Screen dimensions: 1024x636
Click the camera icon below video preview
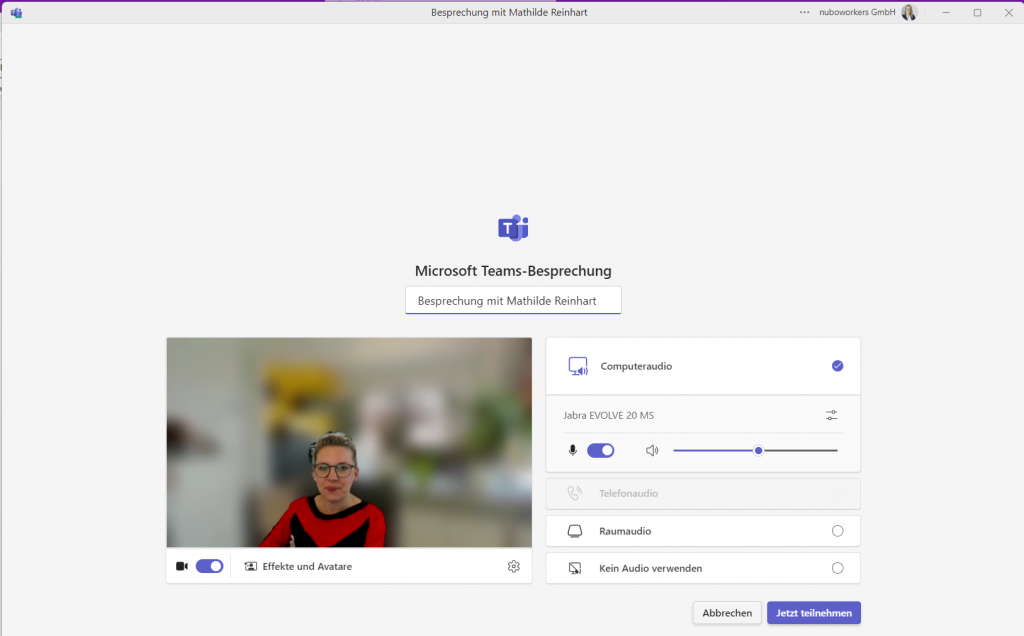coord(182,566)
